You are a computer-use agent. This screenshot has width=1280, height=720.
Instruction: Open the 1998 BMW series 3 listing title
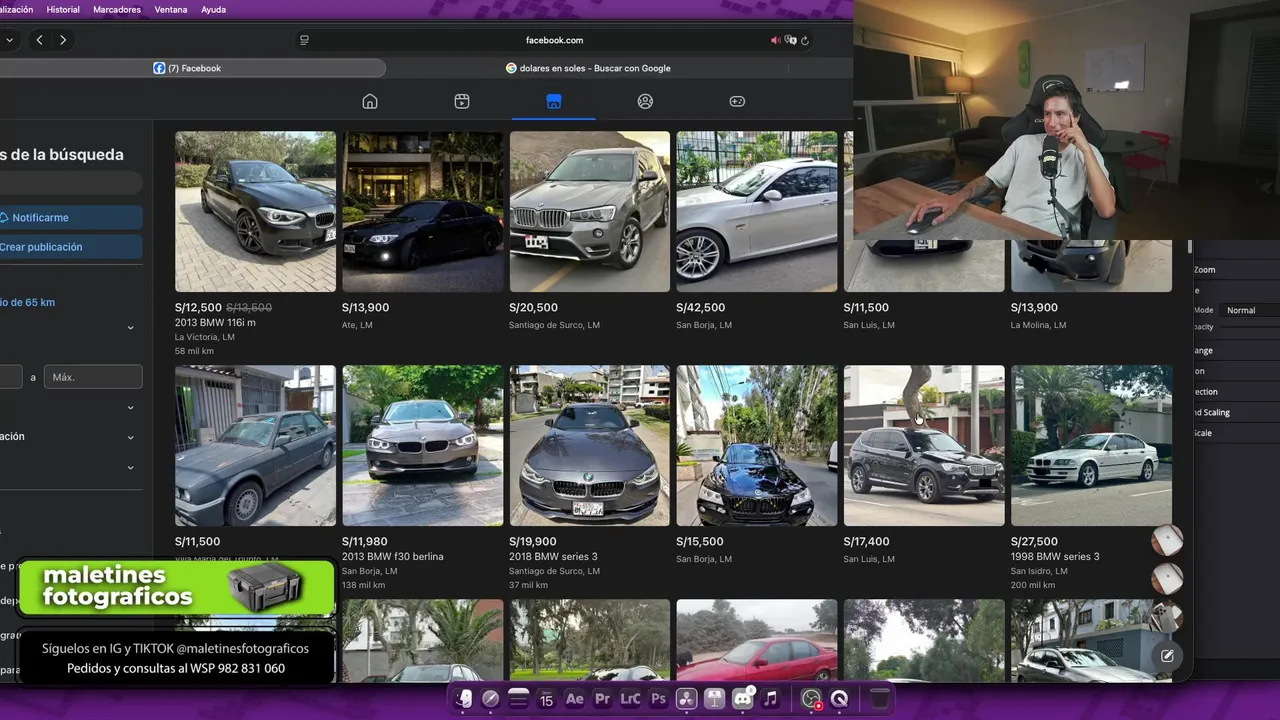click(1057, 556)
